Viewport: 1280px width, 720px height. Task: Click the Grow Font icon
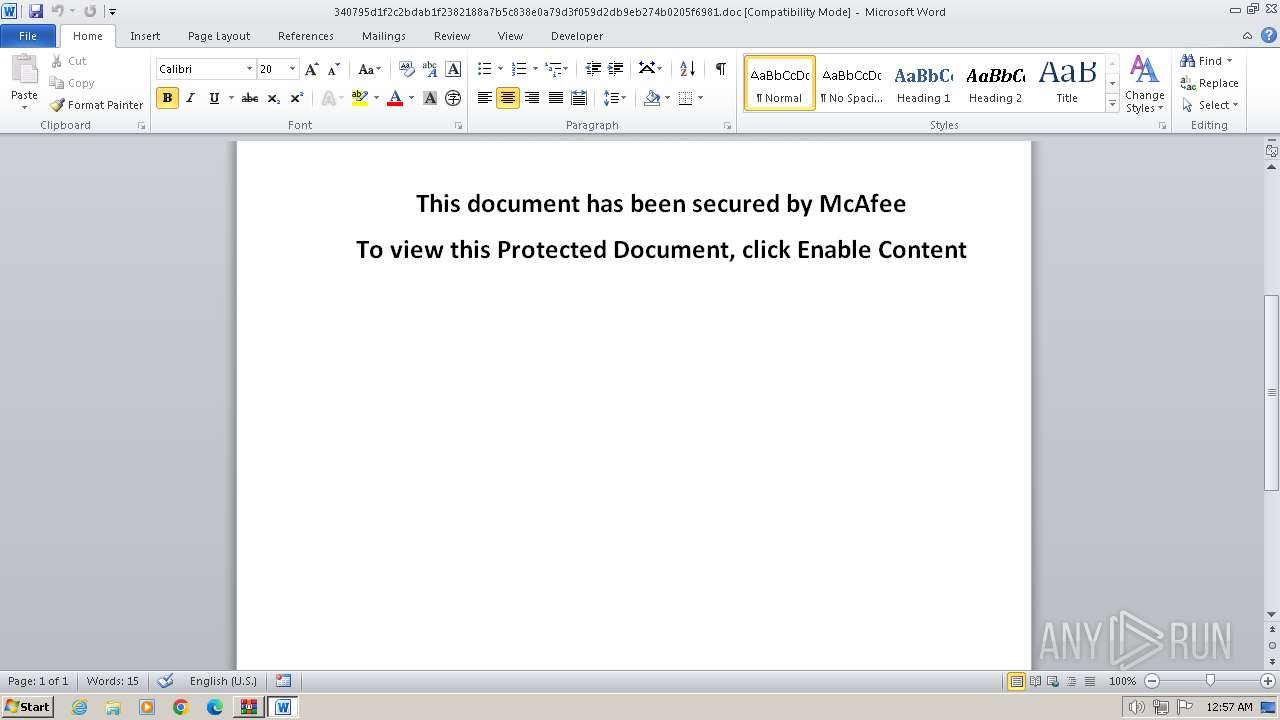pyautogui.click(x=312, y=69)
